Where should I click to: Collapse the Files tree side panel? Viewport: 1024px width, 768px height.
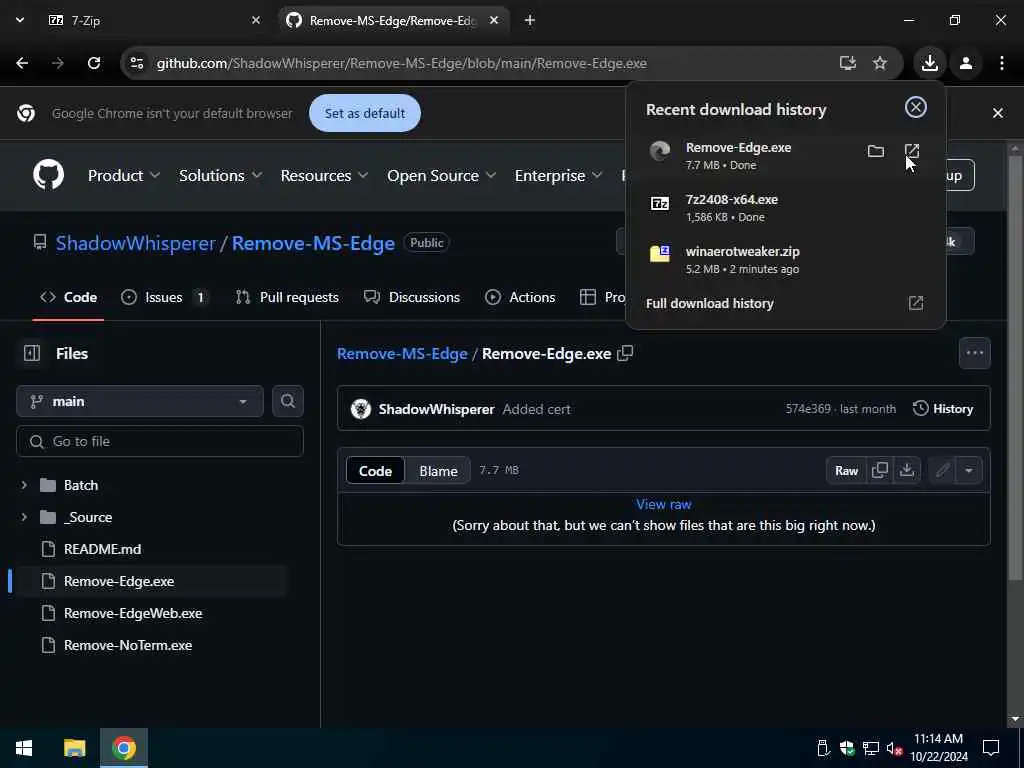(x=31, y=353)
